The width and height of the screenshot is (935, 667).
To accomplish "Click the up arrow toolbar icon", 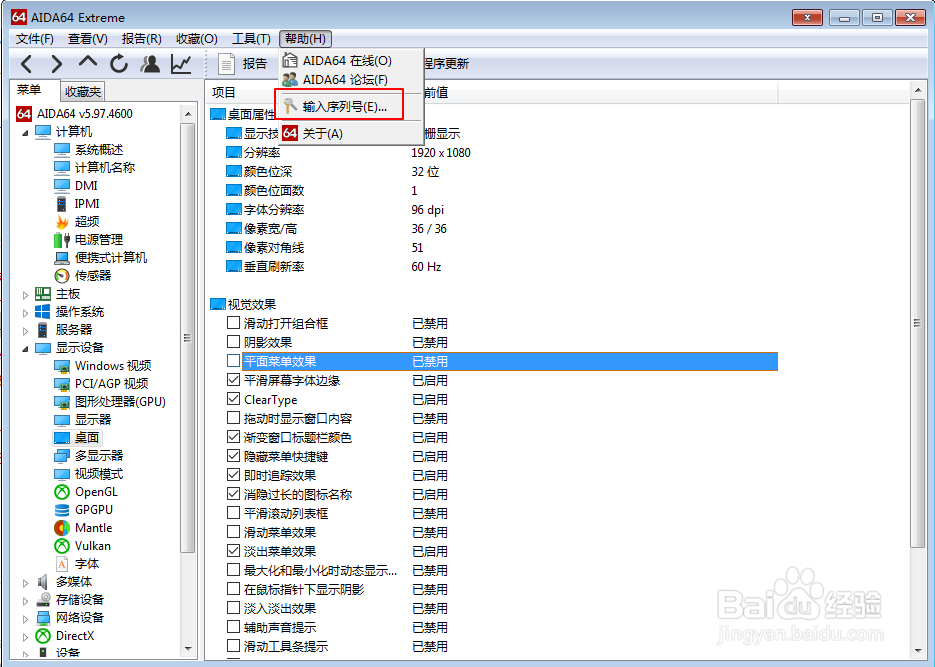I will [88, 62].
